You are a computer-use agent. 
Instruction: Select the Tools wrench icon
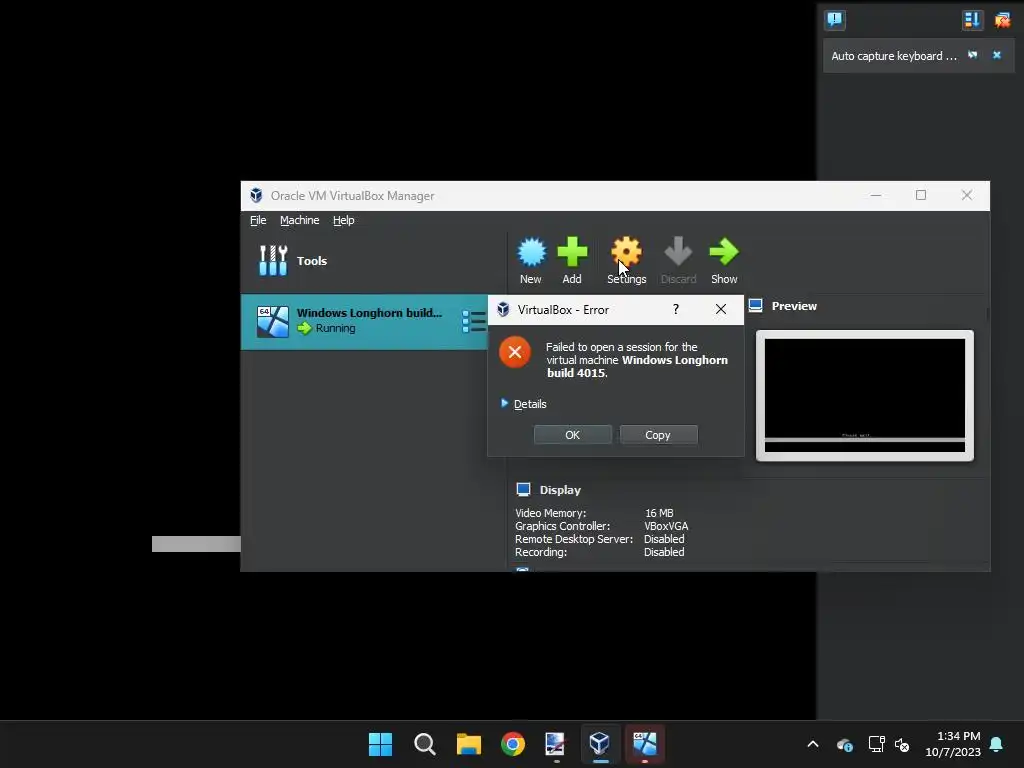(273, 261)
